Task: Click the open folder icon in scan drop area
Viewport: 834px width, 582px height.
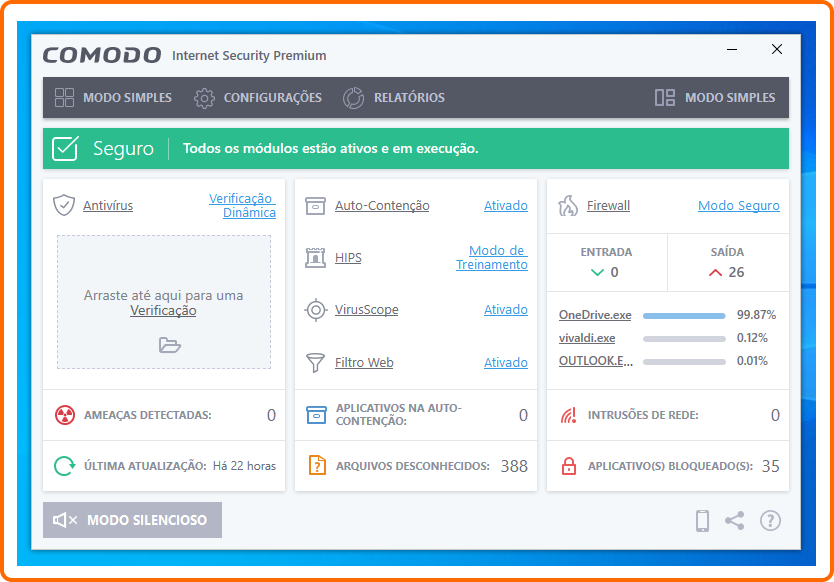Action: 170,345
